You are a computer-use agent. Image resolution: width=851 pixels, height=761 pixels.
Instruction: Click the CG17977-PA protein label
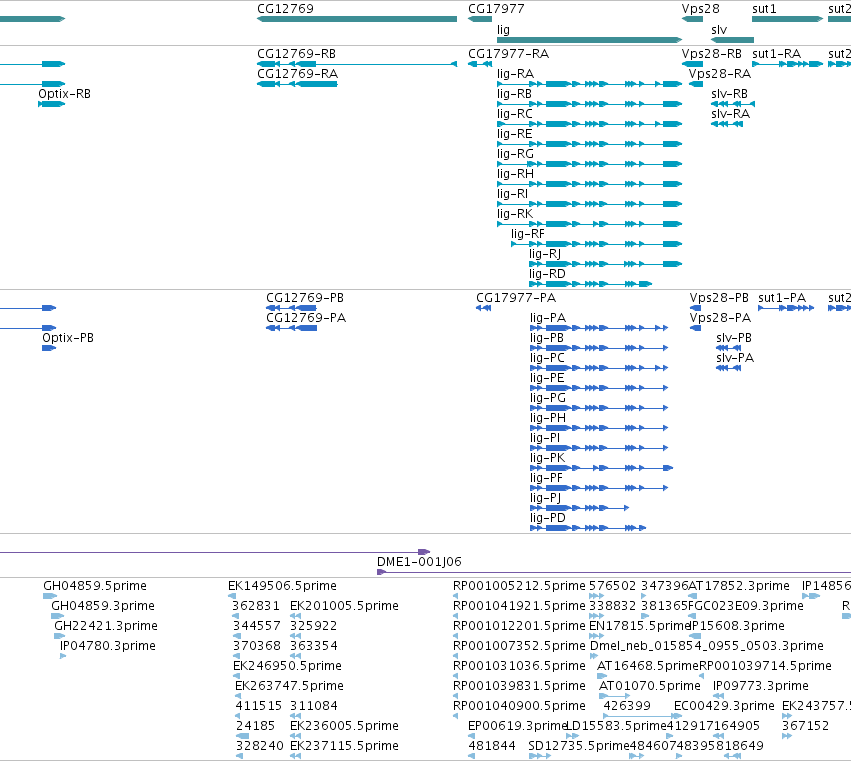516,298
